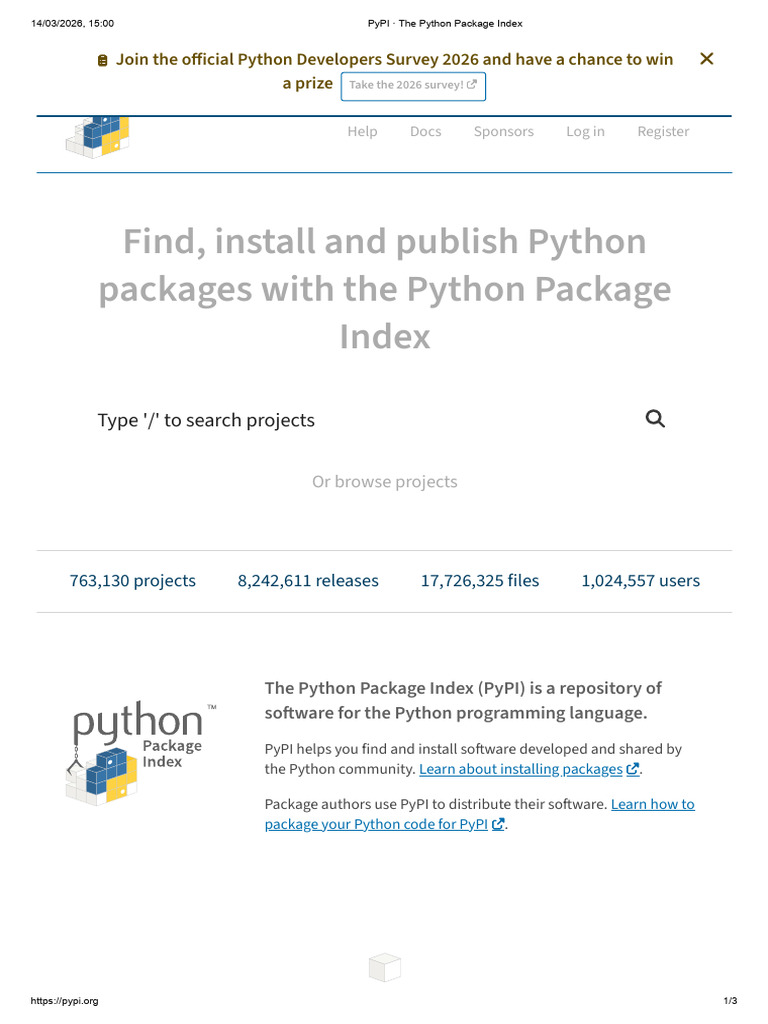Click external link icon after PyPI packaging link
This screenshot has width=768, height=1024.
pos(498,825)
